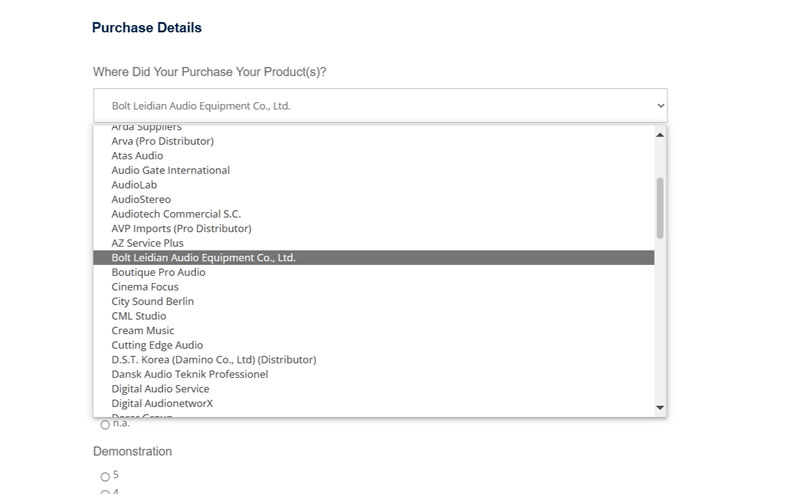Select Audio Gate International
Image resolution: width=800 pixels, height=494 pixels.
(x=170, y=170)
